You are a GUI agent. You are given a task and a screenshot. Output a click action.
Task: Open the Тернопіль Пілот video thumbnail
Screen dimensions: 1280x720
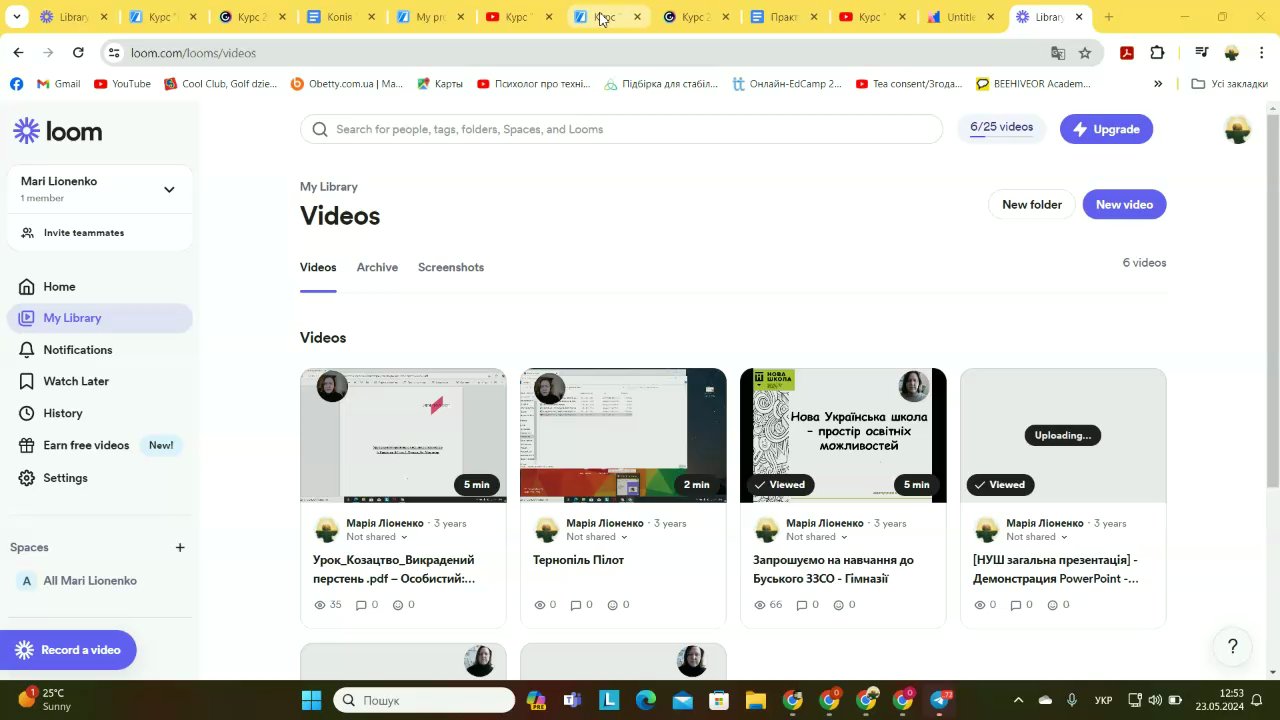point(623,435)
